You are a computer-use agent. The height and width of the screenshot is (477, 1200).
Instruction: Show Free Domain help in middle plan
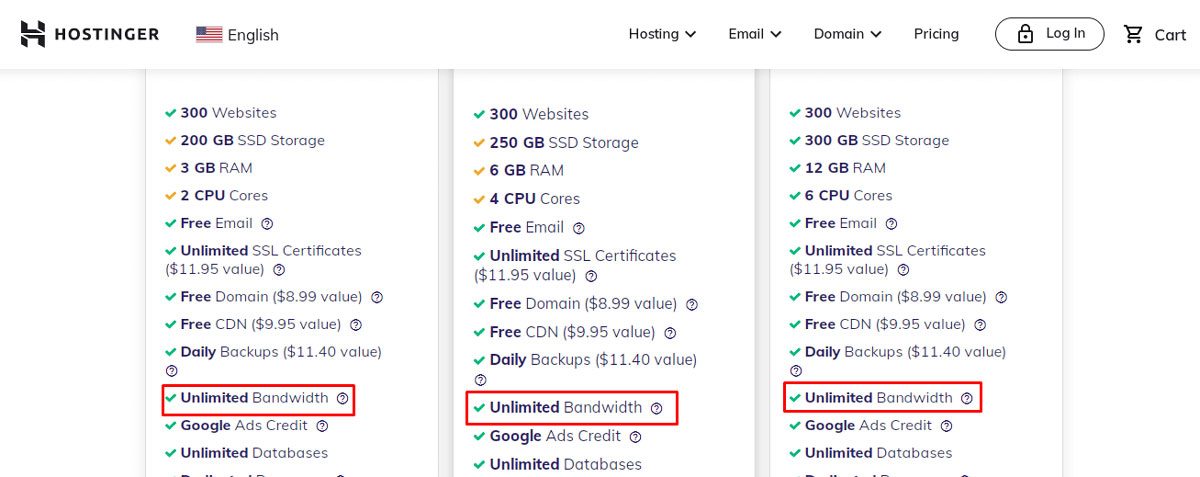(x=692, y=305)
